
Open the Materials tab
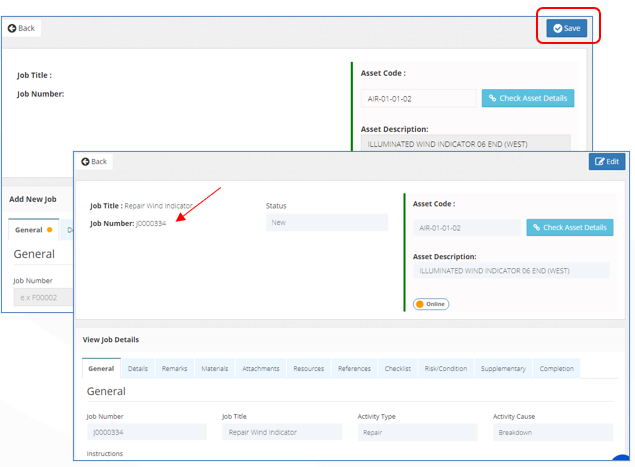(215, 369)
